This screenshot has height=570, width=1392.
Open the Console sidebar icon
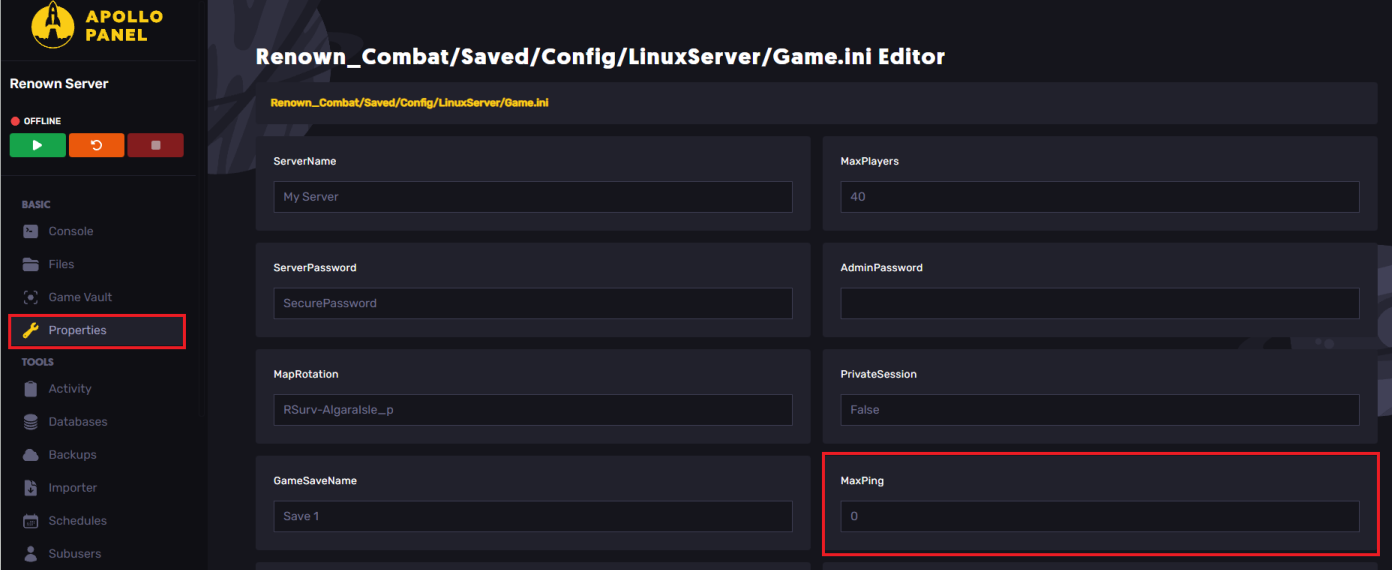pyautogui.click(x=30, y=231)
